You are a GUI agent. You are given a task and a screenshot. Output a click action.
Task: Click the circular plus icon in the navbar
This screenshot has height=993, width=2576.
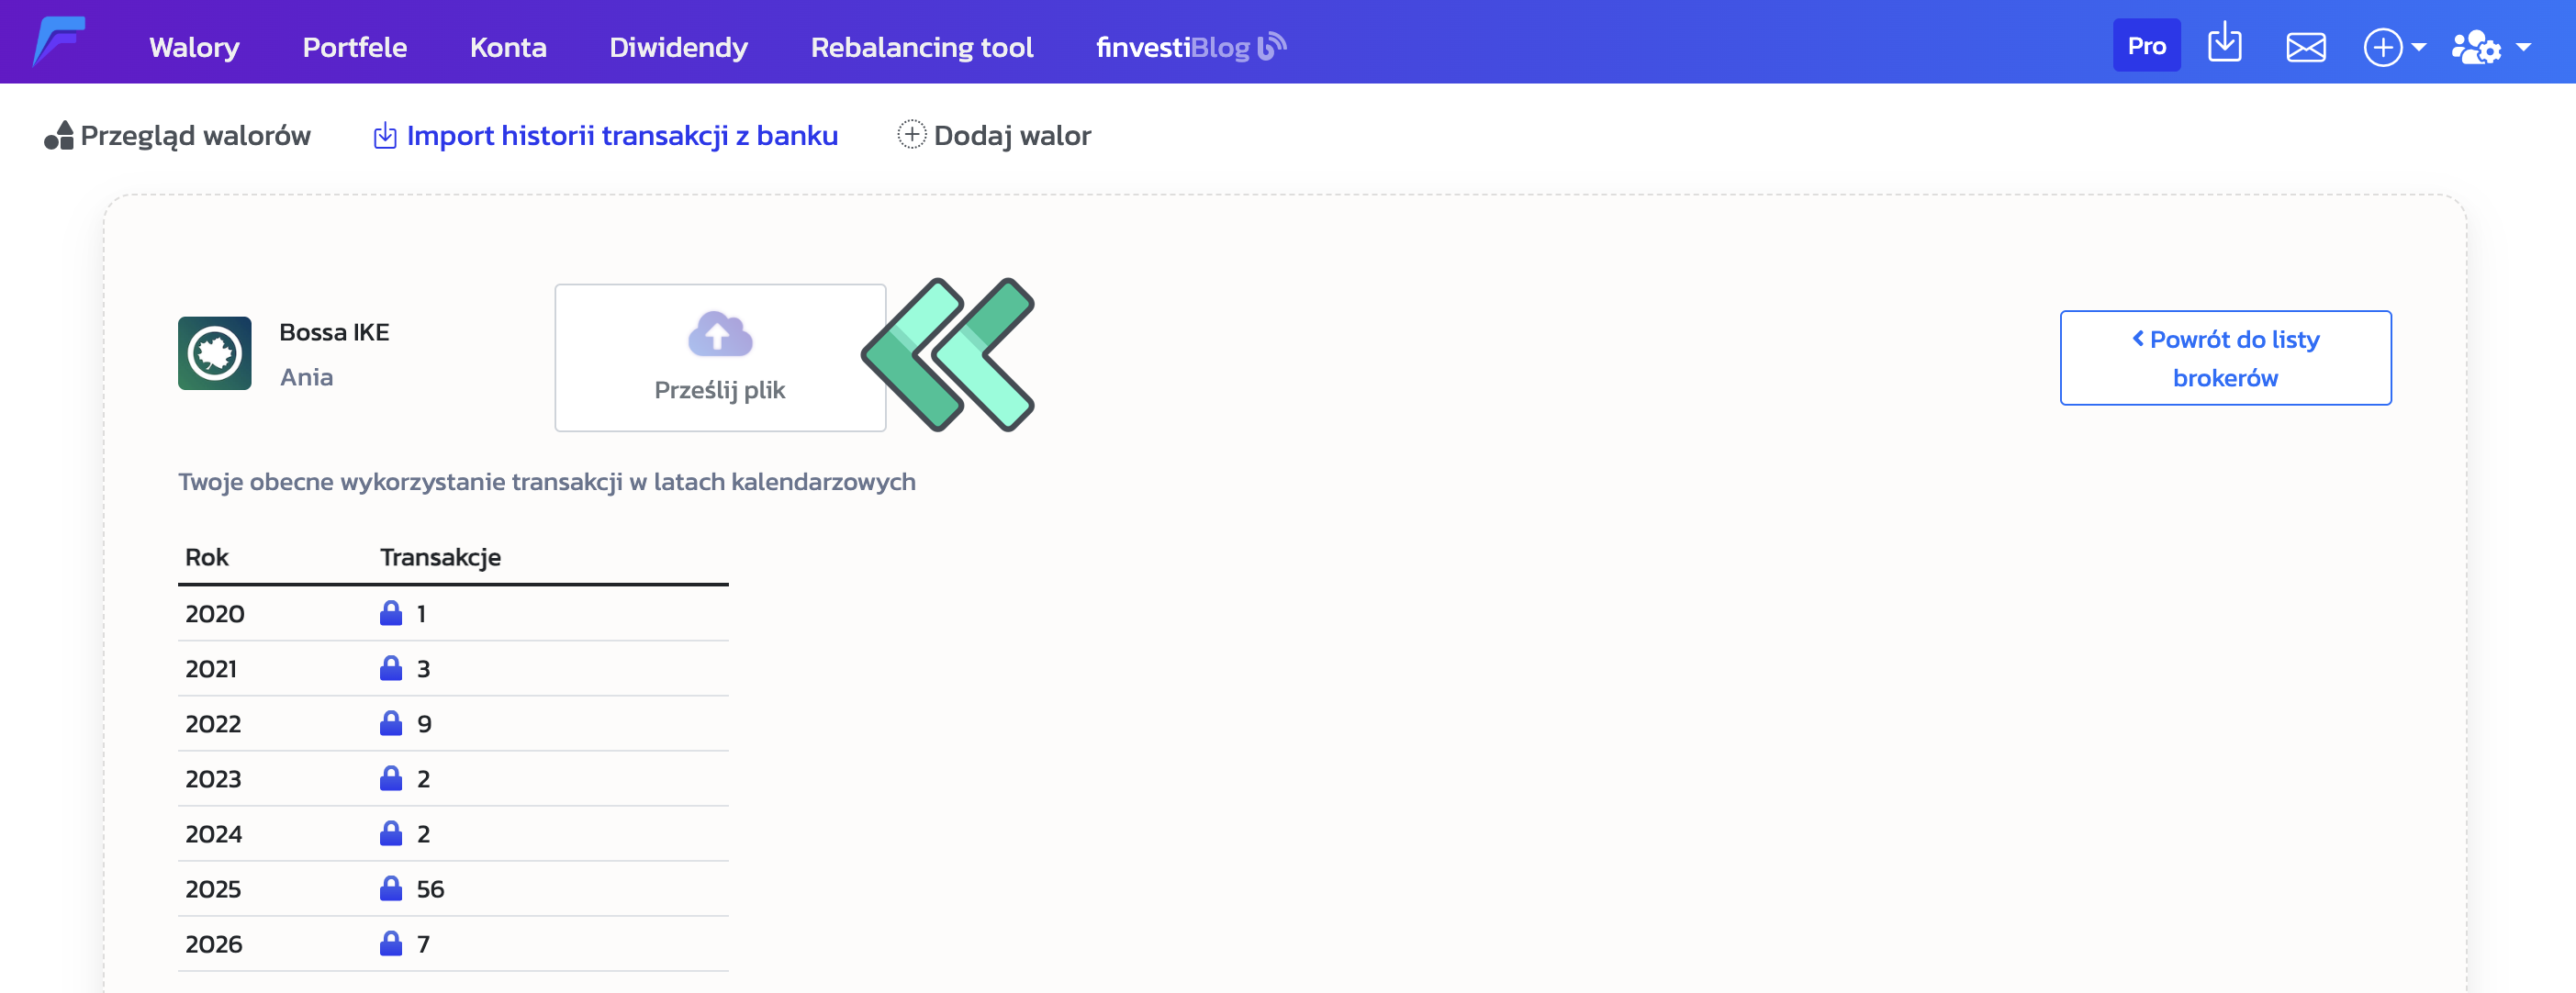(x=2385, y=47)
